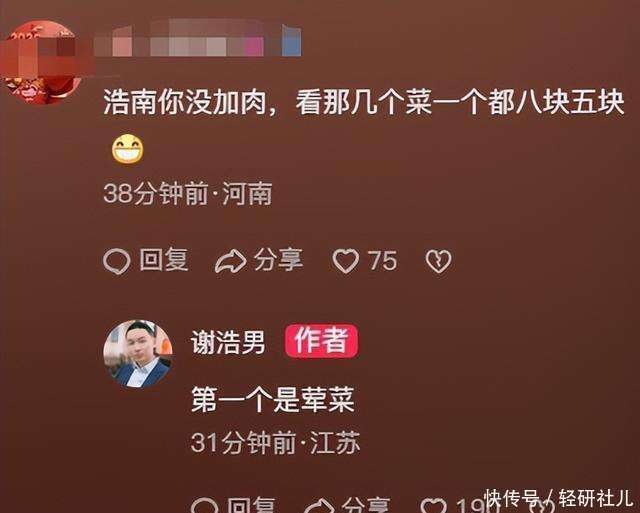Image resolution: width=640 pixels, height=513 pixels.
Task: Click the 75 like count
Action: click(x=382, y=260)
